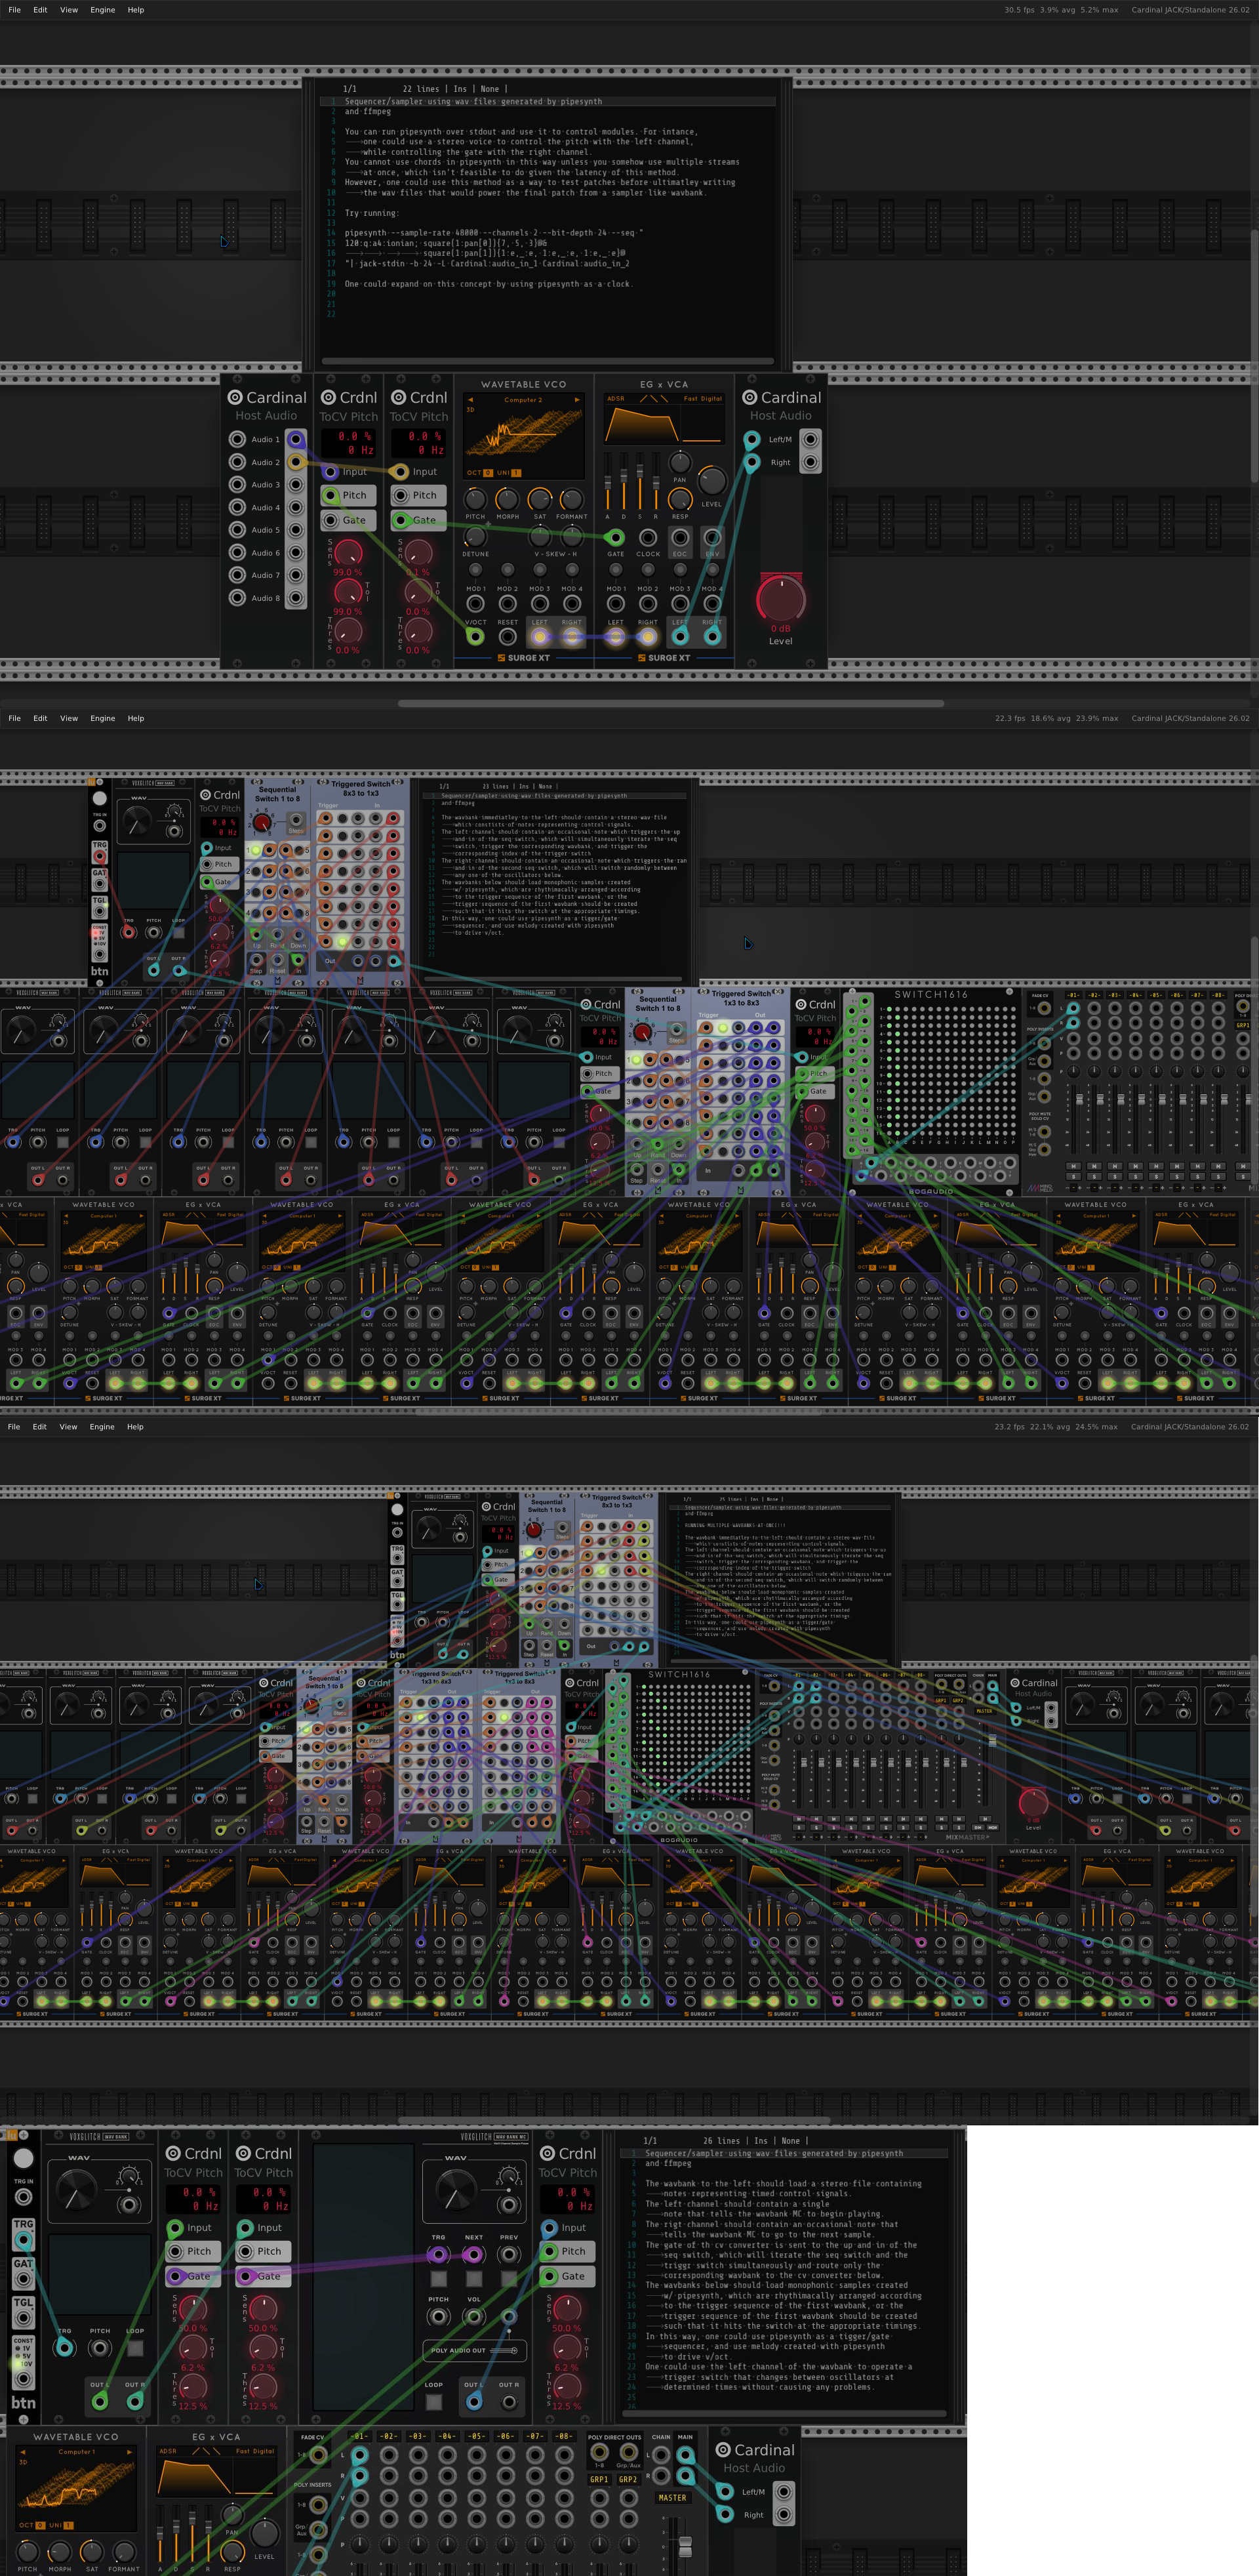Open the Engine menu in the topmost menu bar
Image resolution: width=1259 pixels, height=2576 pixels.
pos(103,10)
